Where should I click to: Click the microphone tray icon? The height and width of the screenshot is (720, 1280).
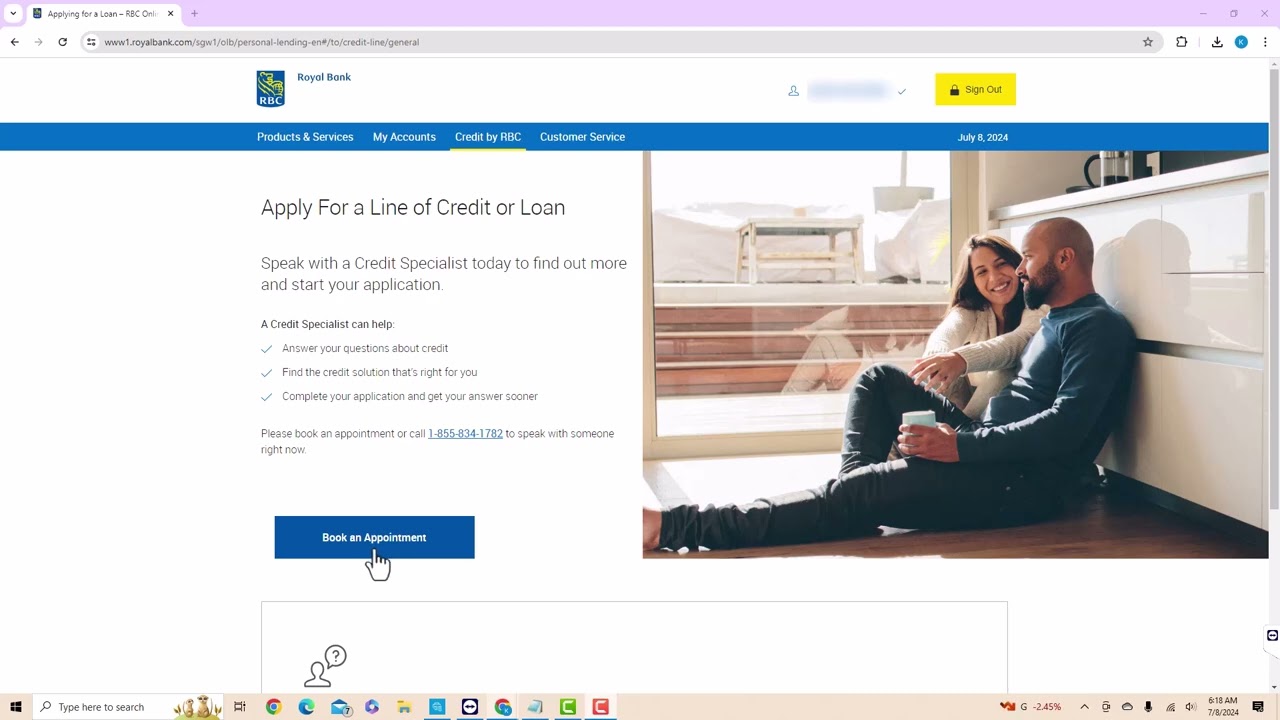(x=1148, y=707)
